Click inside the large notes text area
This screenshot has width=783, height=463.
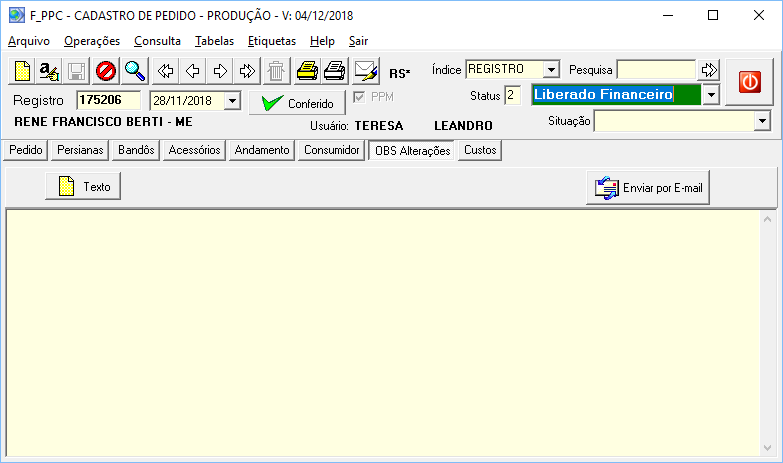[383, 333]
